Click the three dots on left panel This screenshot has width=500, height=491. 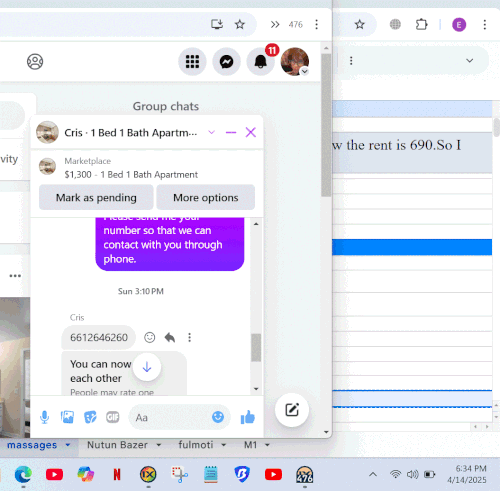[x=15, y=276]
